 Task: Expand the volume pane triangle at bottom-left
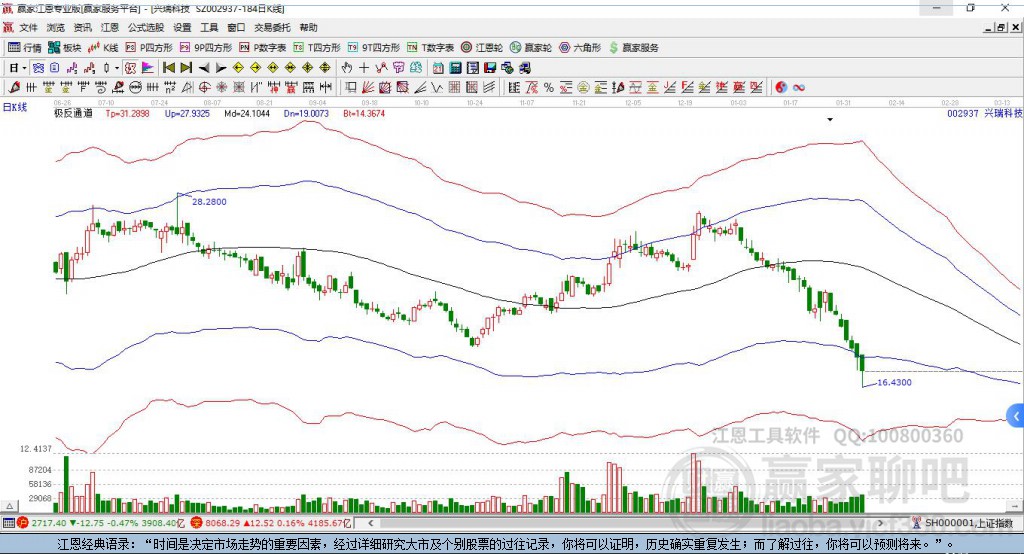pyautogui.click(x=9, y=506)
